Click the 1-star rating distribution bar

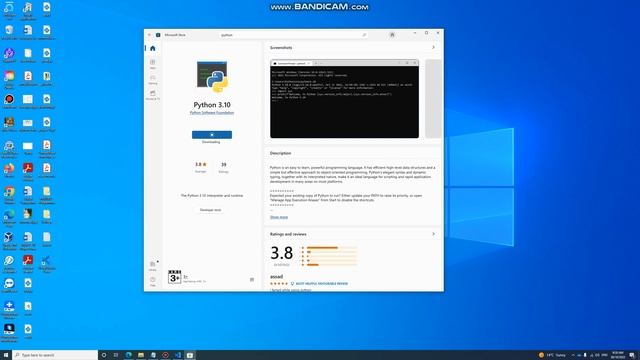tap(331, 265)
